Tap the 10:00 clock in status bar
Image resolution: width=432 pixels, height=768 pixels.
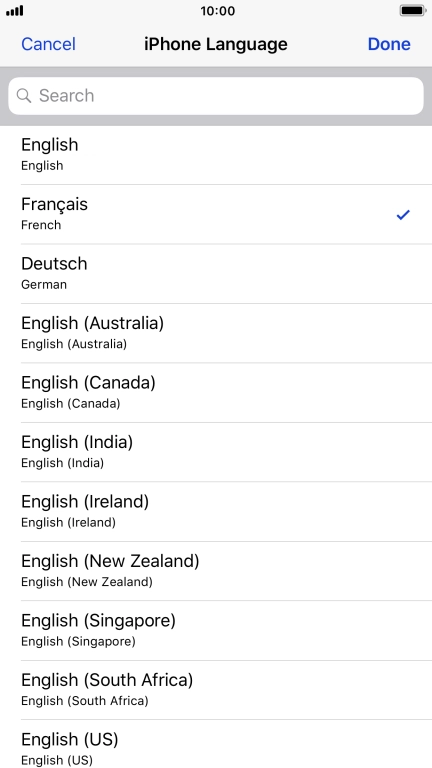pyautogui.click(x=217, y=11)
